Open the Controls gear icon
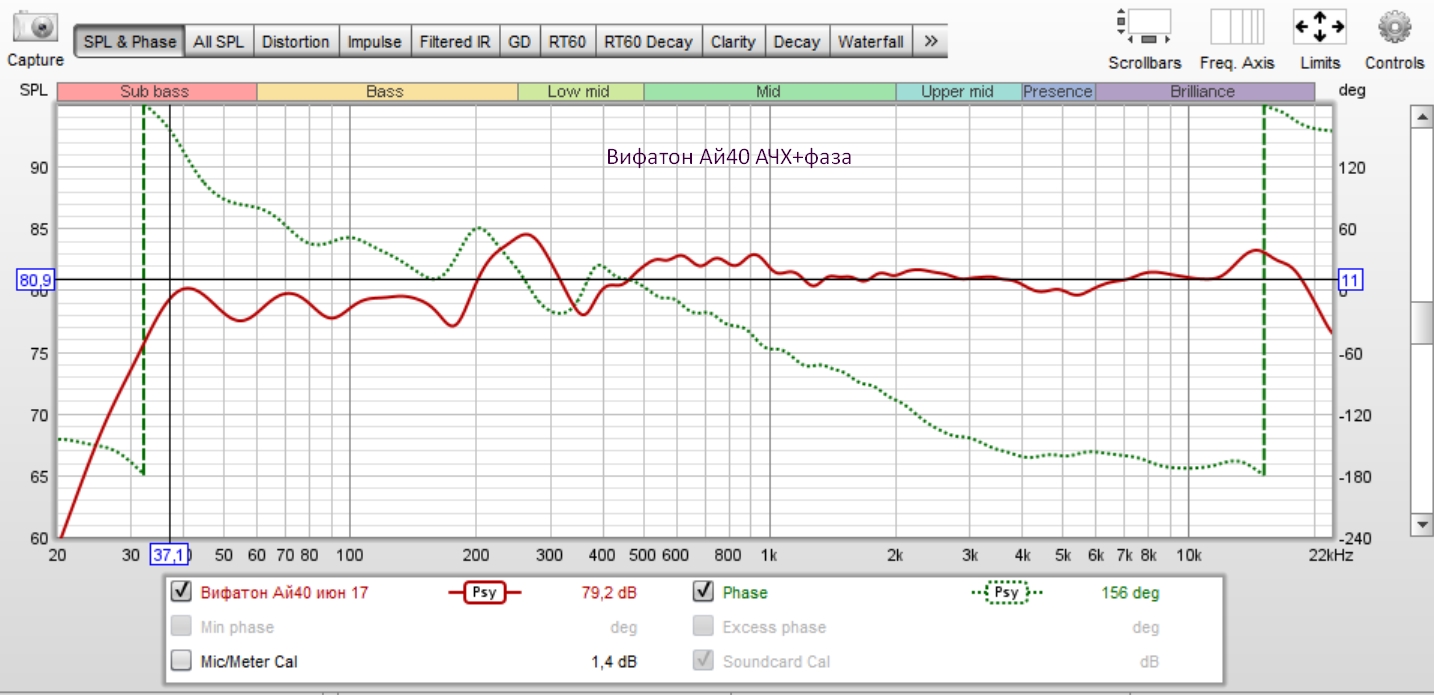Screen dimensions: 1434x695 pyautogui.click(x=1394, y=26)
